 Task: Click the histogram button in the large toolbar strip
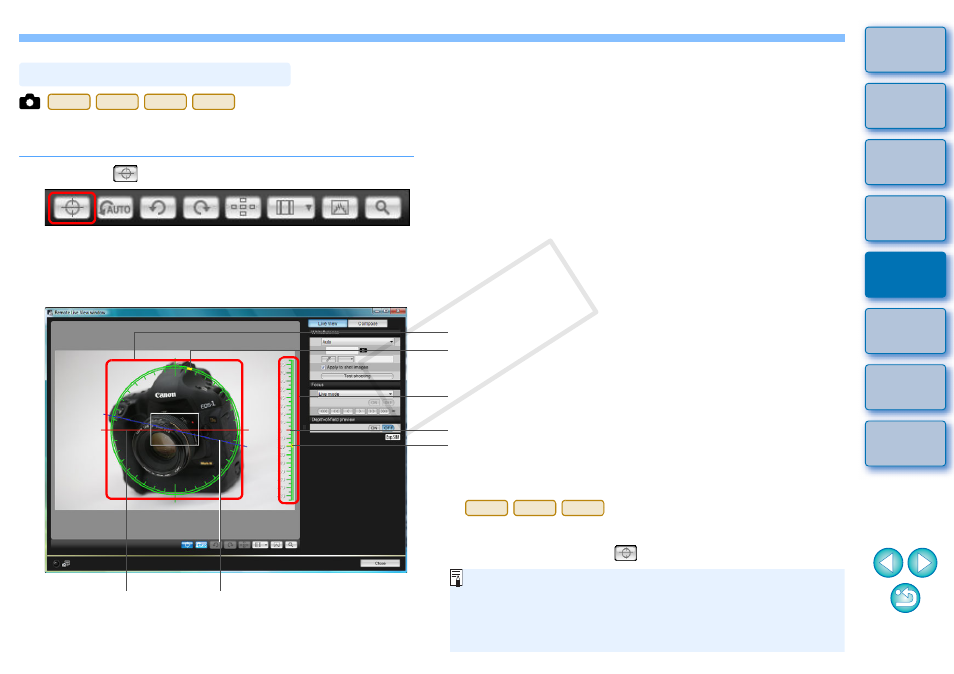[339, 208]
